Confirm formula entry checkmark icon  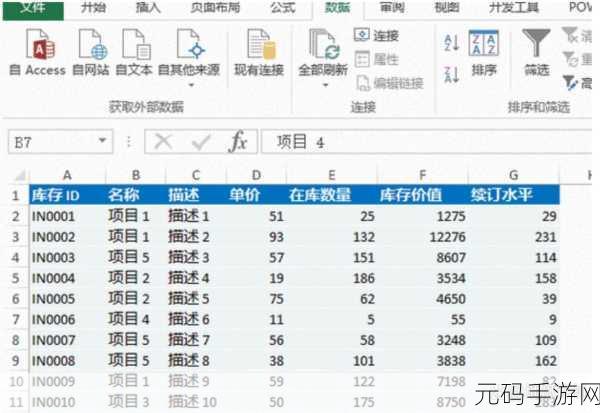(x=201, y=142)
